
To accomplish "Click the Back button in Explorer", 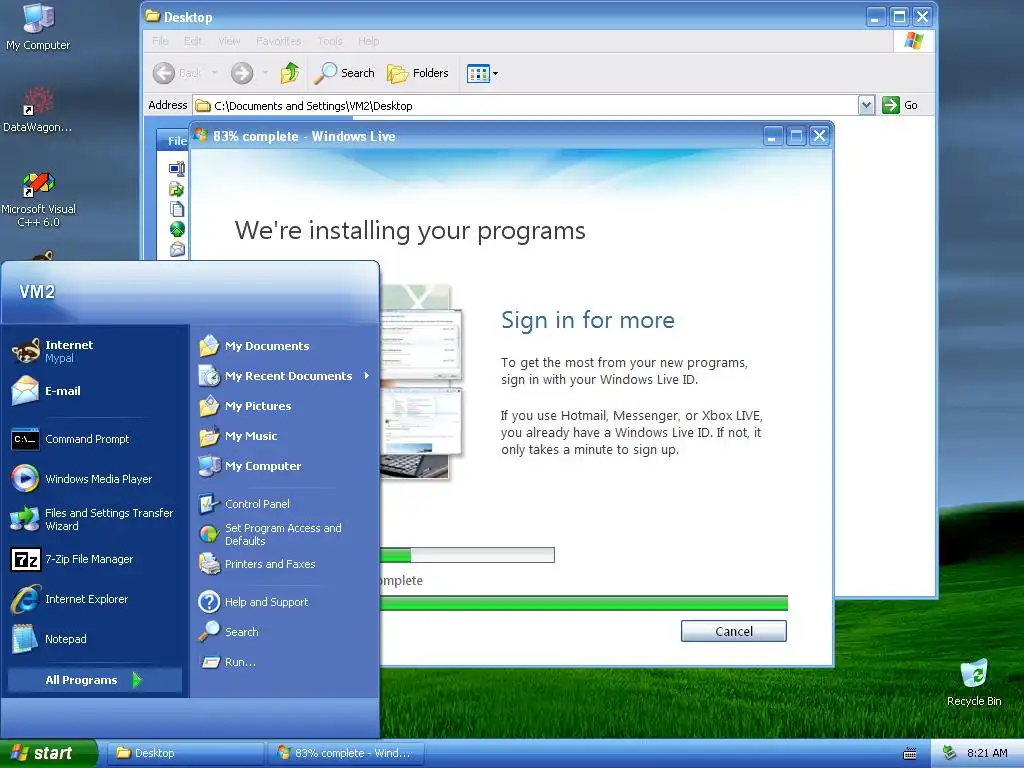I will tap(178, 72).
